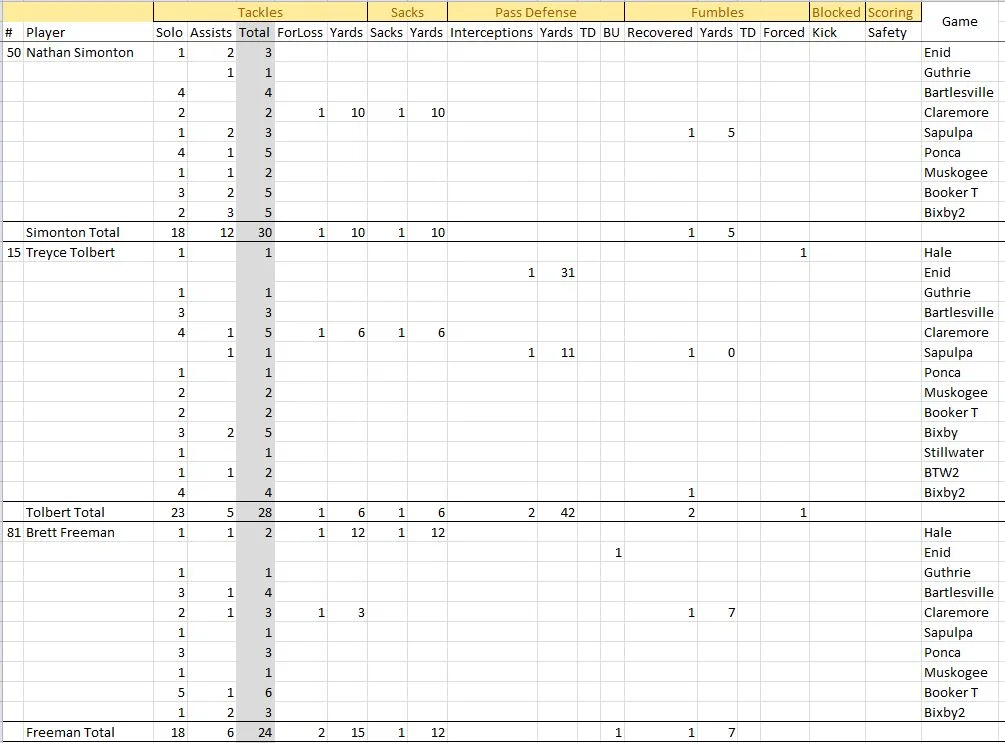
Task: Select jersey number 50 cell
Action: (x=13, y=53)
